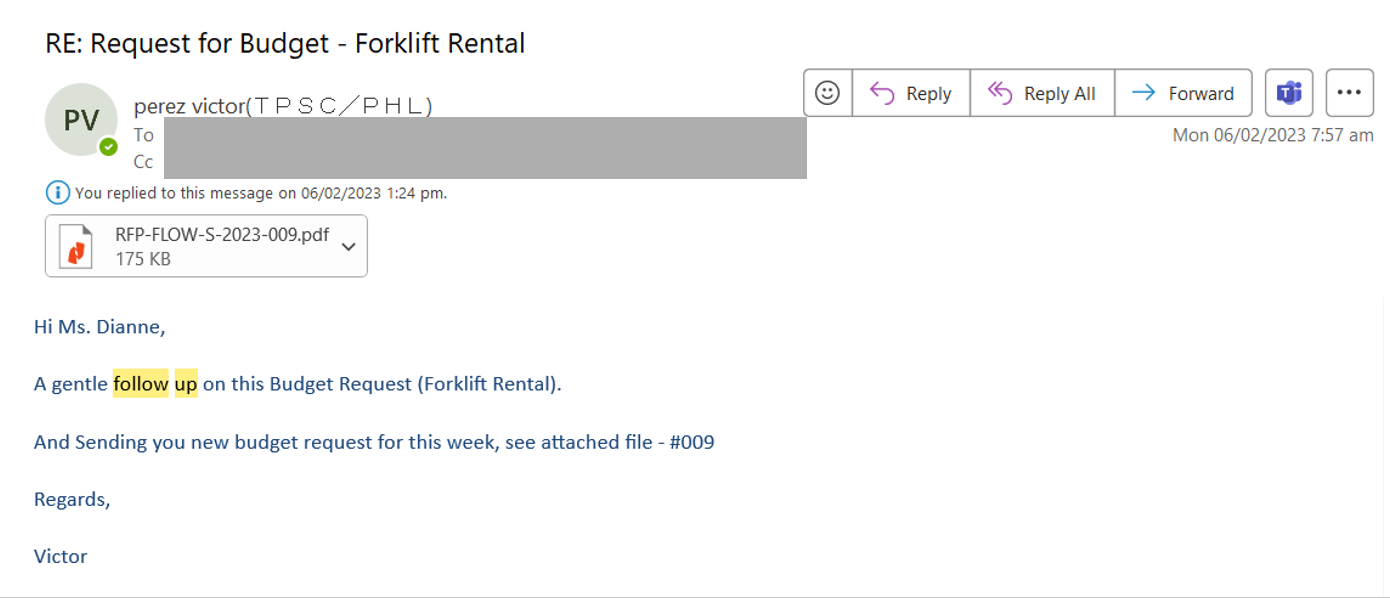This screenshot has width=1390, height=598.
Task: Open the More actions ellipsis menu
Action: pyautogui.click(x=1349, y=93)
